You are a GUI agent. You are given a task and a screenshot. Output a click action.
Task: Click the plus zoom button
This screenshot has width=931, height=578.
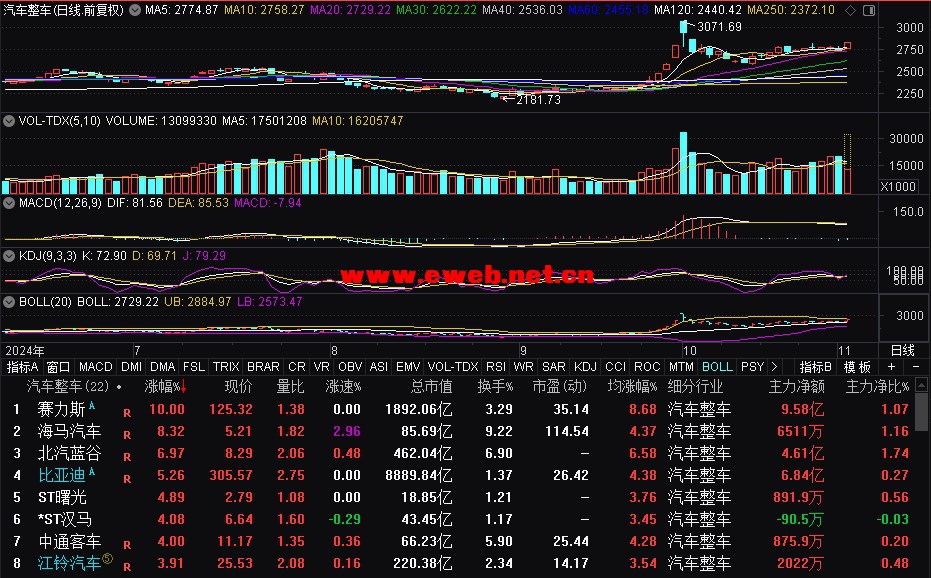(x=891, y=367)
